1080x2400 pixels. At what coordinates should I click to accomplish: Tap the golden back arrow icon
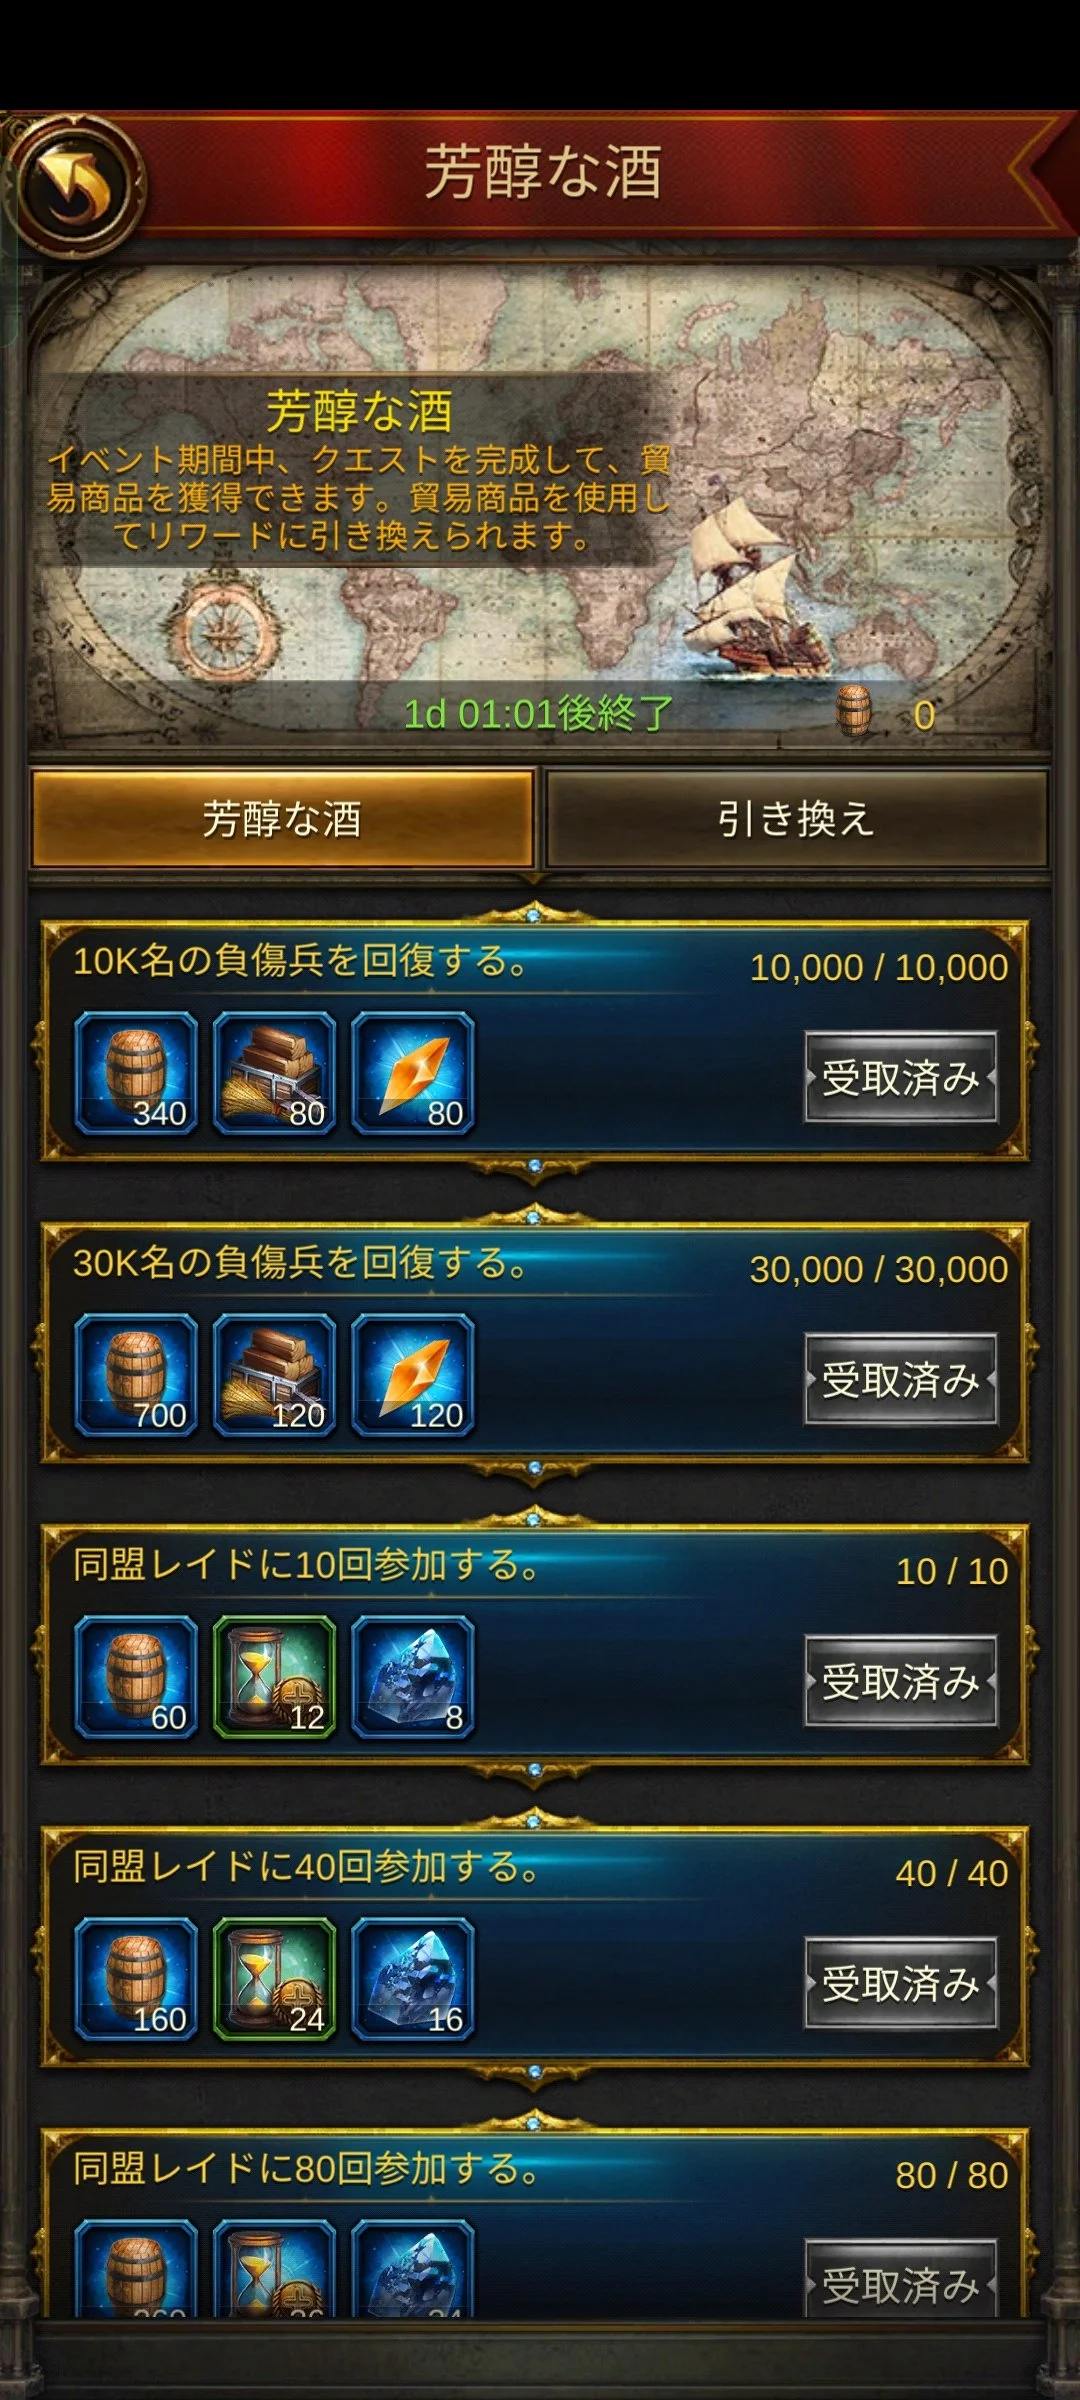click(75, 184)
